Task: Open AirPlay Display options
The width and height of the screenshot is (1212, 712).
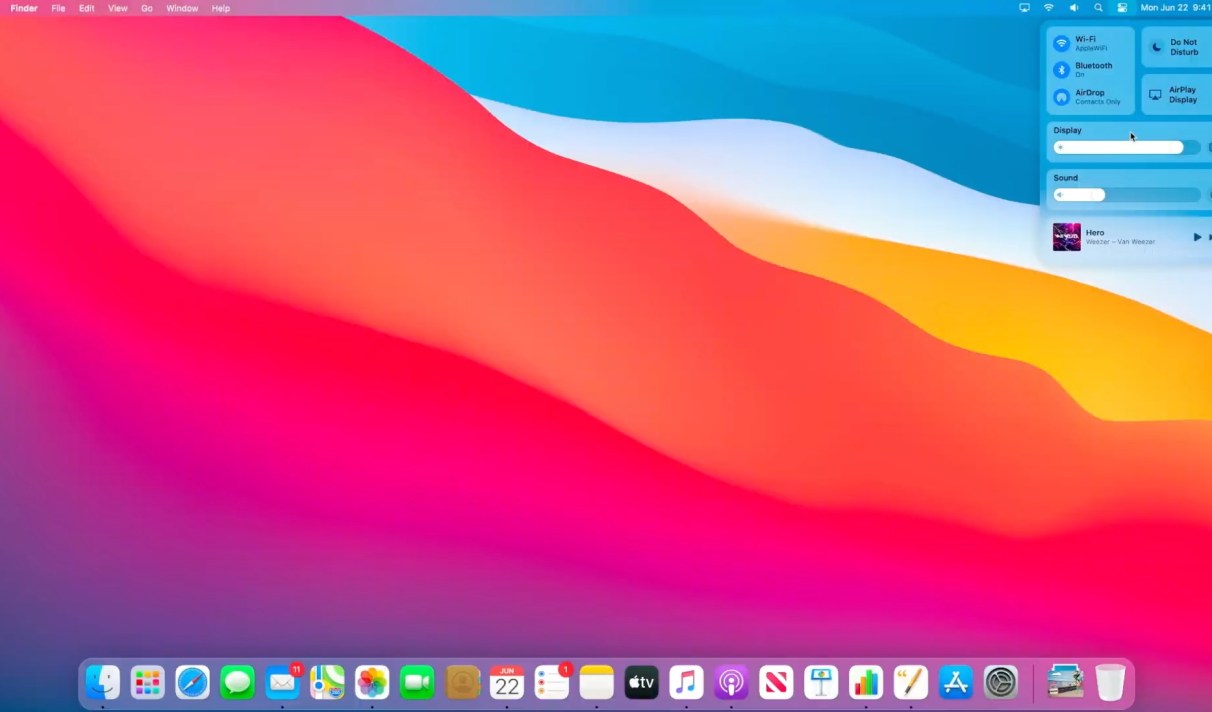Action: (x=1176, y=95)
